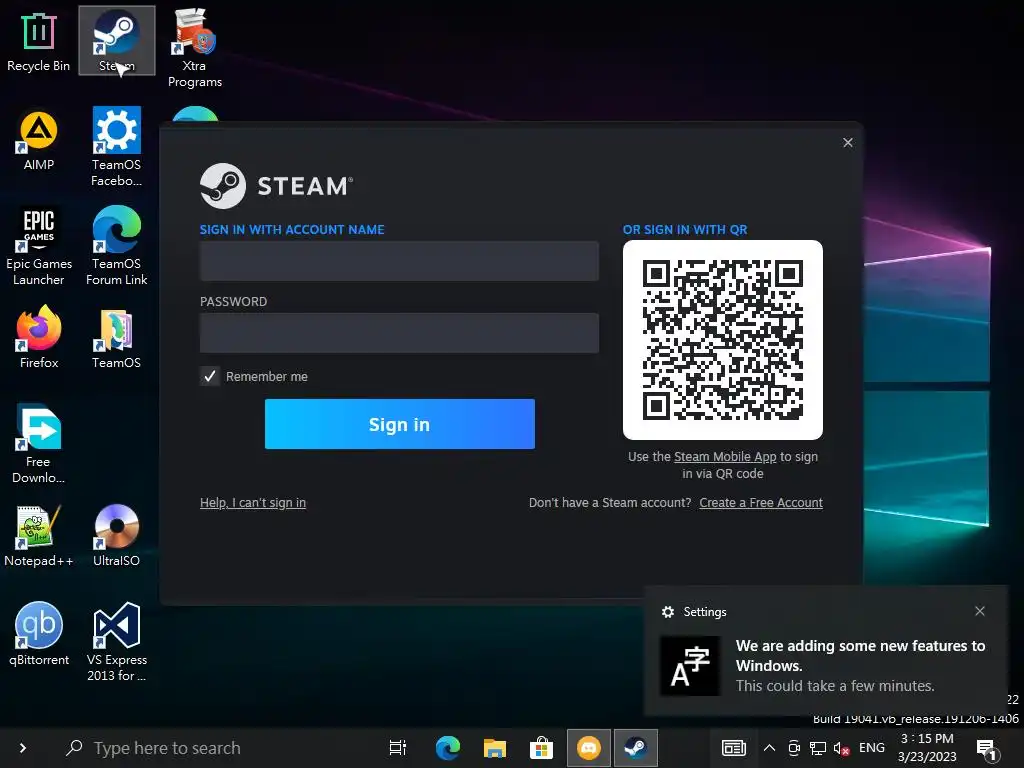Click the new Windows features notification text
The image size is (1024, 768).
(x=860, y=665)
